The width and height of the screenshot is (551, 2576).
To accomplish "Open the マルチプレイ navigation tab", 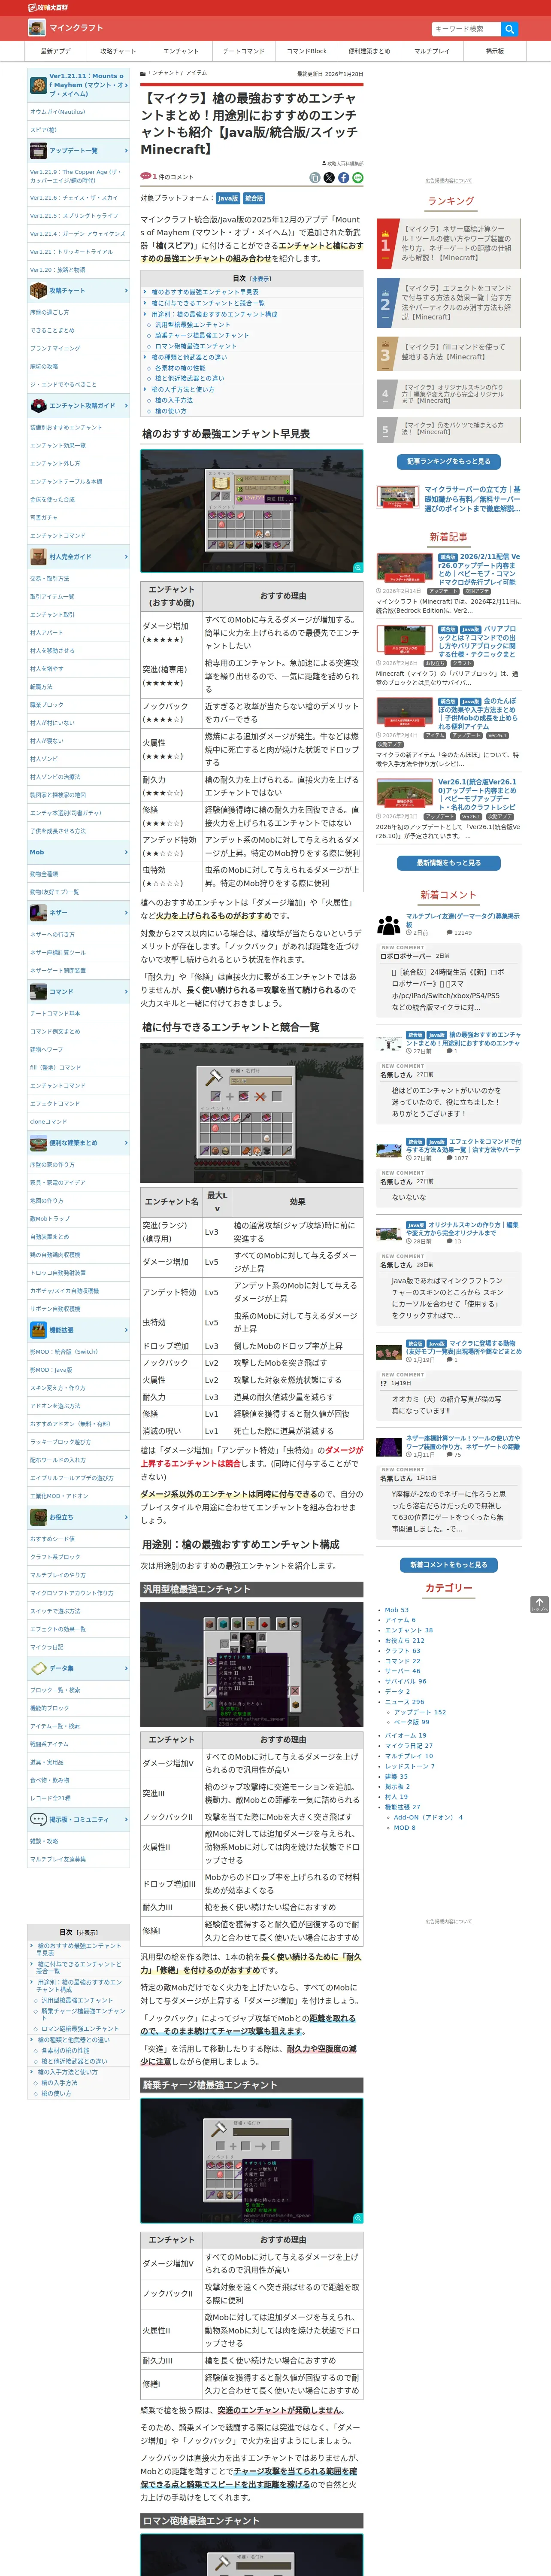I will click(432, 51).
